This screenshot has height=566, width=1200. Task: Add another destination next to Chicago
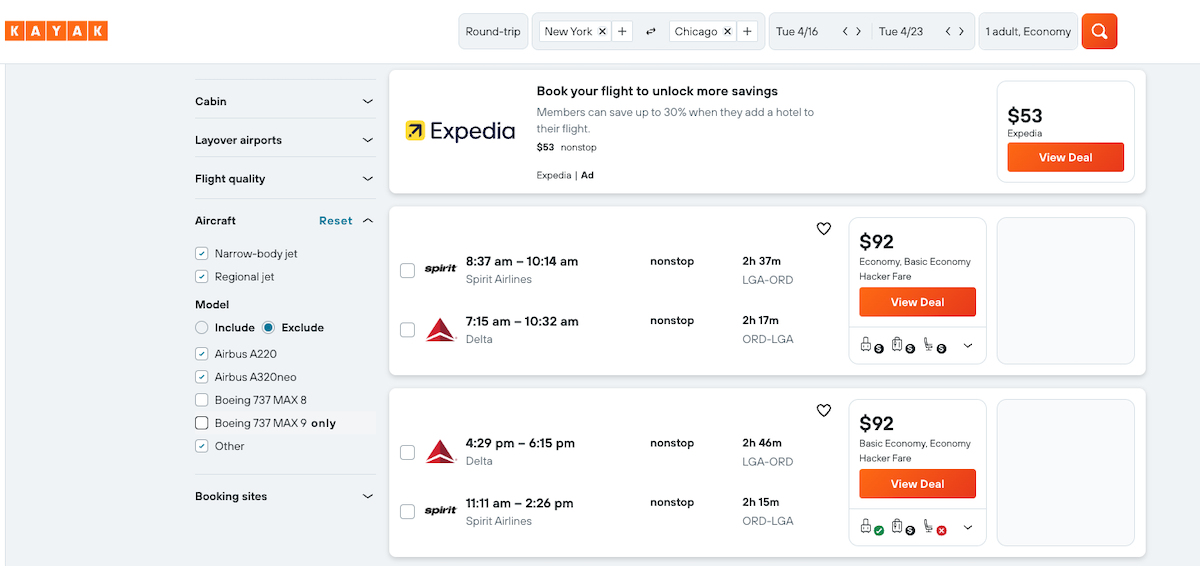coord(747,32)
